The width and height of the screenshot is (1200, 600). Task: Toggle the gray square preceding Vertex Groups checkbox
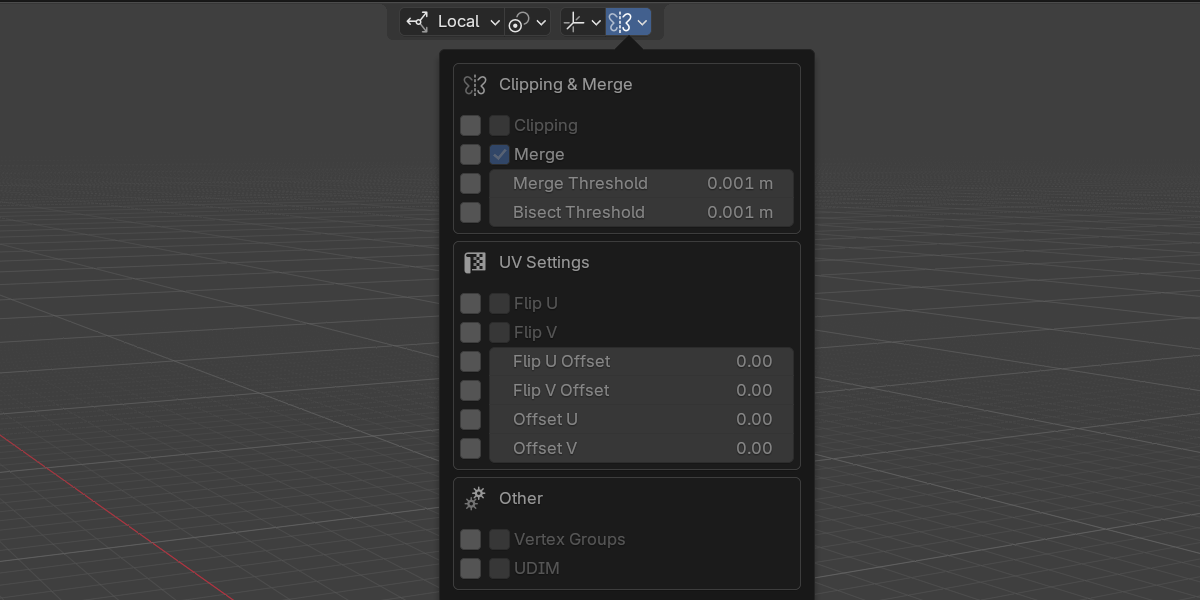[x=471, y=540]
